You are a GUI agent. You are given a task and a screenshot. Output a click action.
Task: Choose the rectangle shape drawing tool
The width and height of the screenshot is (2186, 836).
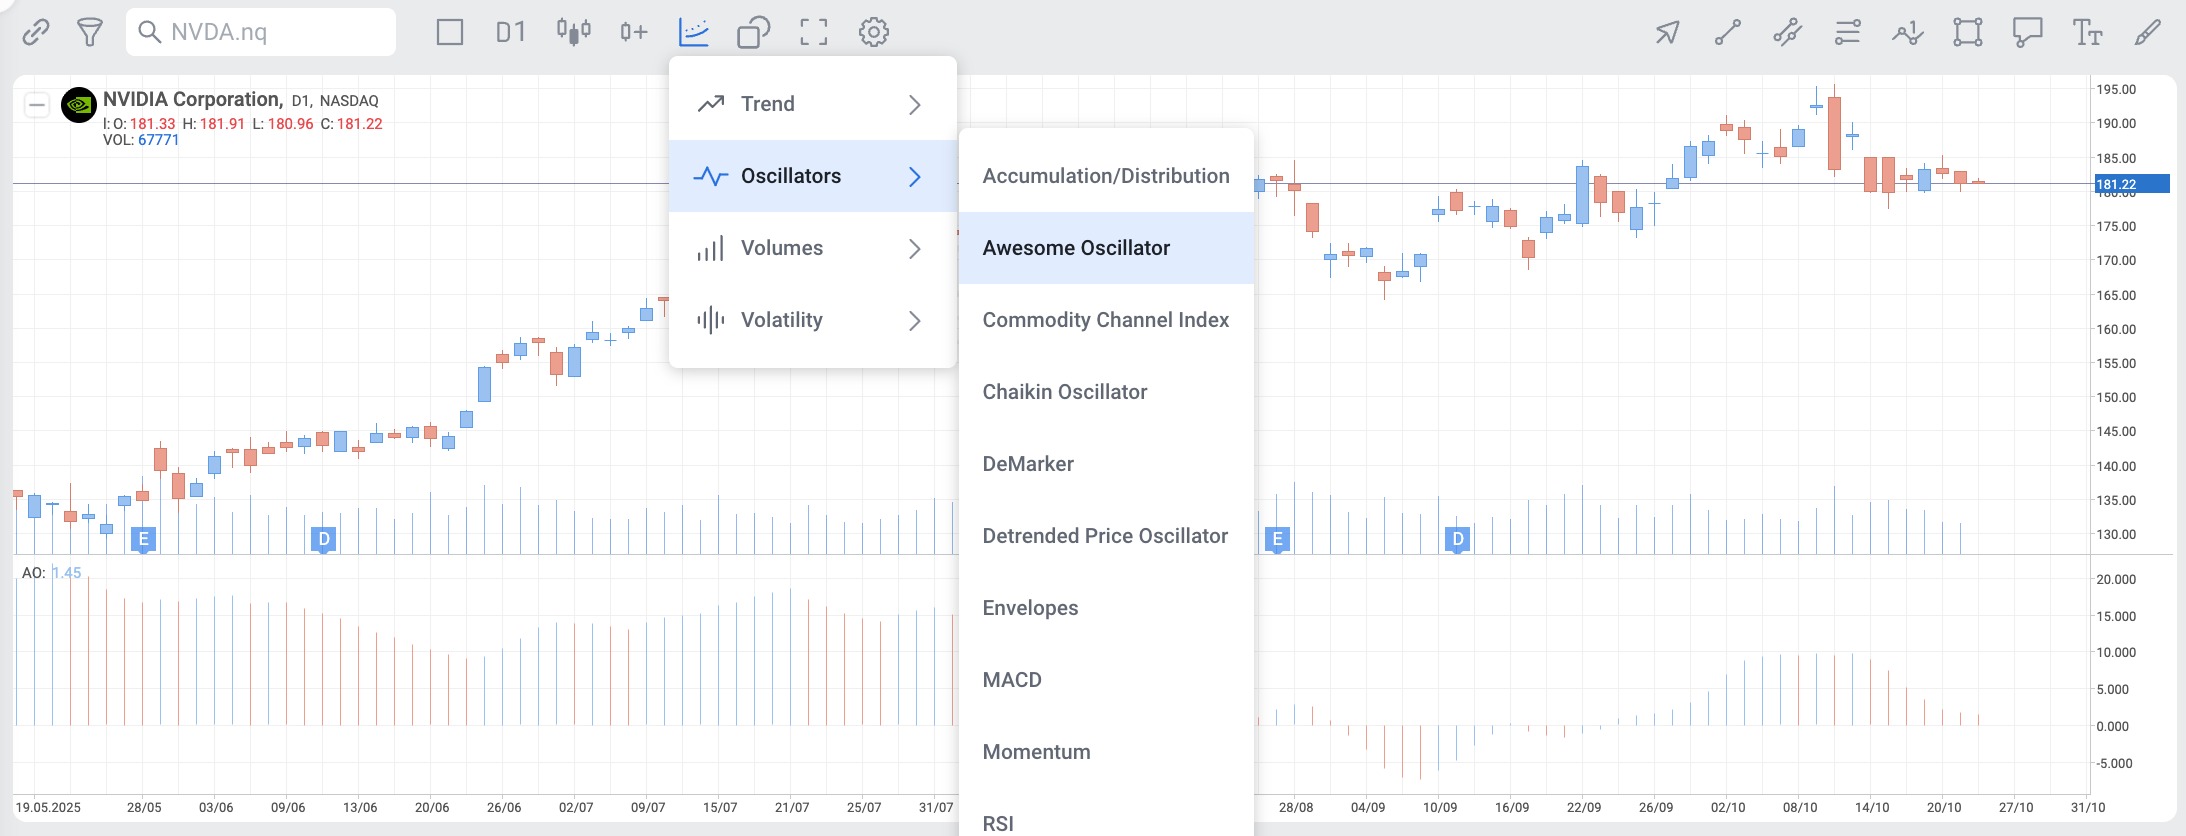pyautogui.click(x=1967, y=33)
